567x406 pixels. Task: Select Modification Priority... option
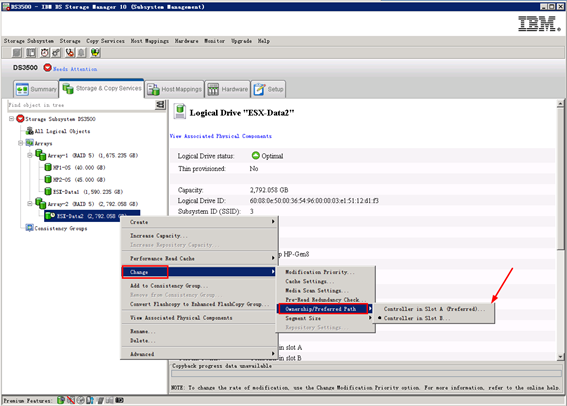326,272
